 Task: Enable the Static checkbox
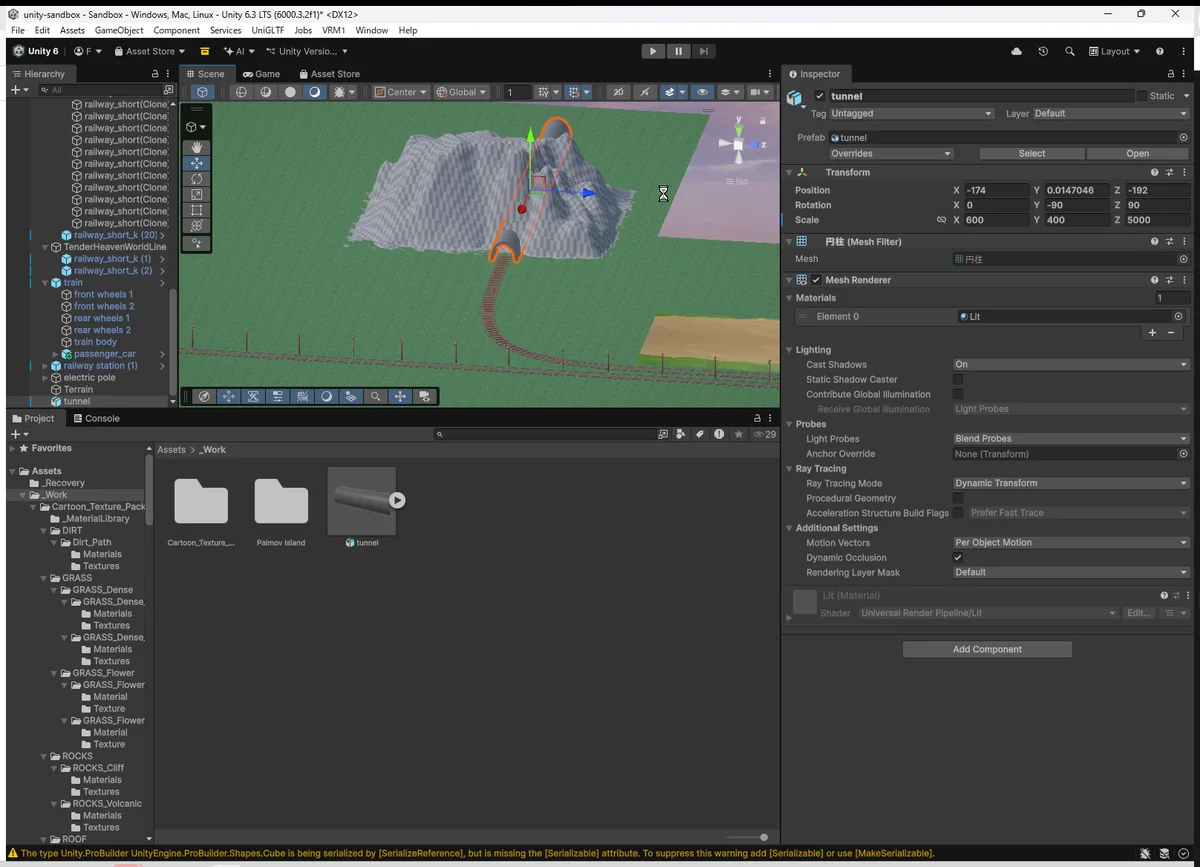pyautogui.click(x=1142, y=96)
